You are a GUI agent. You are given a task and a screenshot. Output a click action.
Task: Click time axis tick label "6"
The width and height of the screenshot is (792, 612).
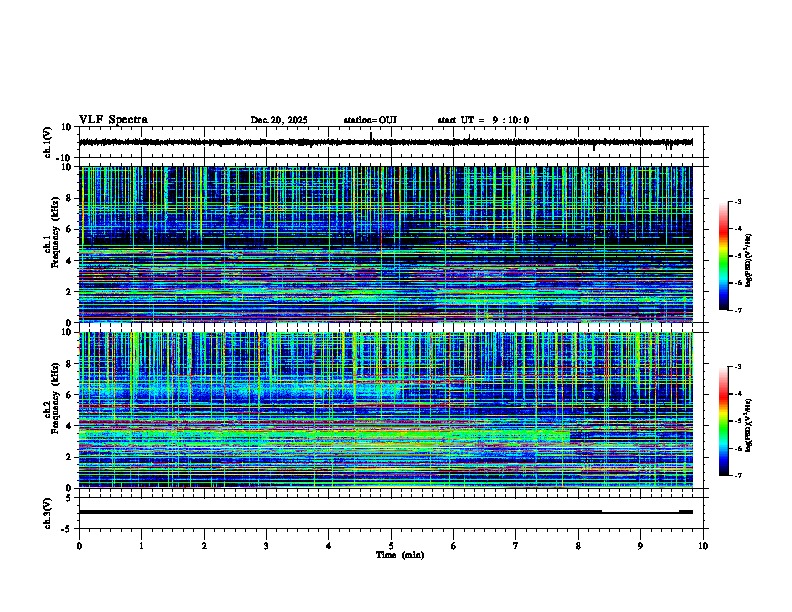(454, 546)
